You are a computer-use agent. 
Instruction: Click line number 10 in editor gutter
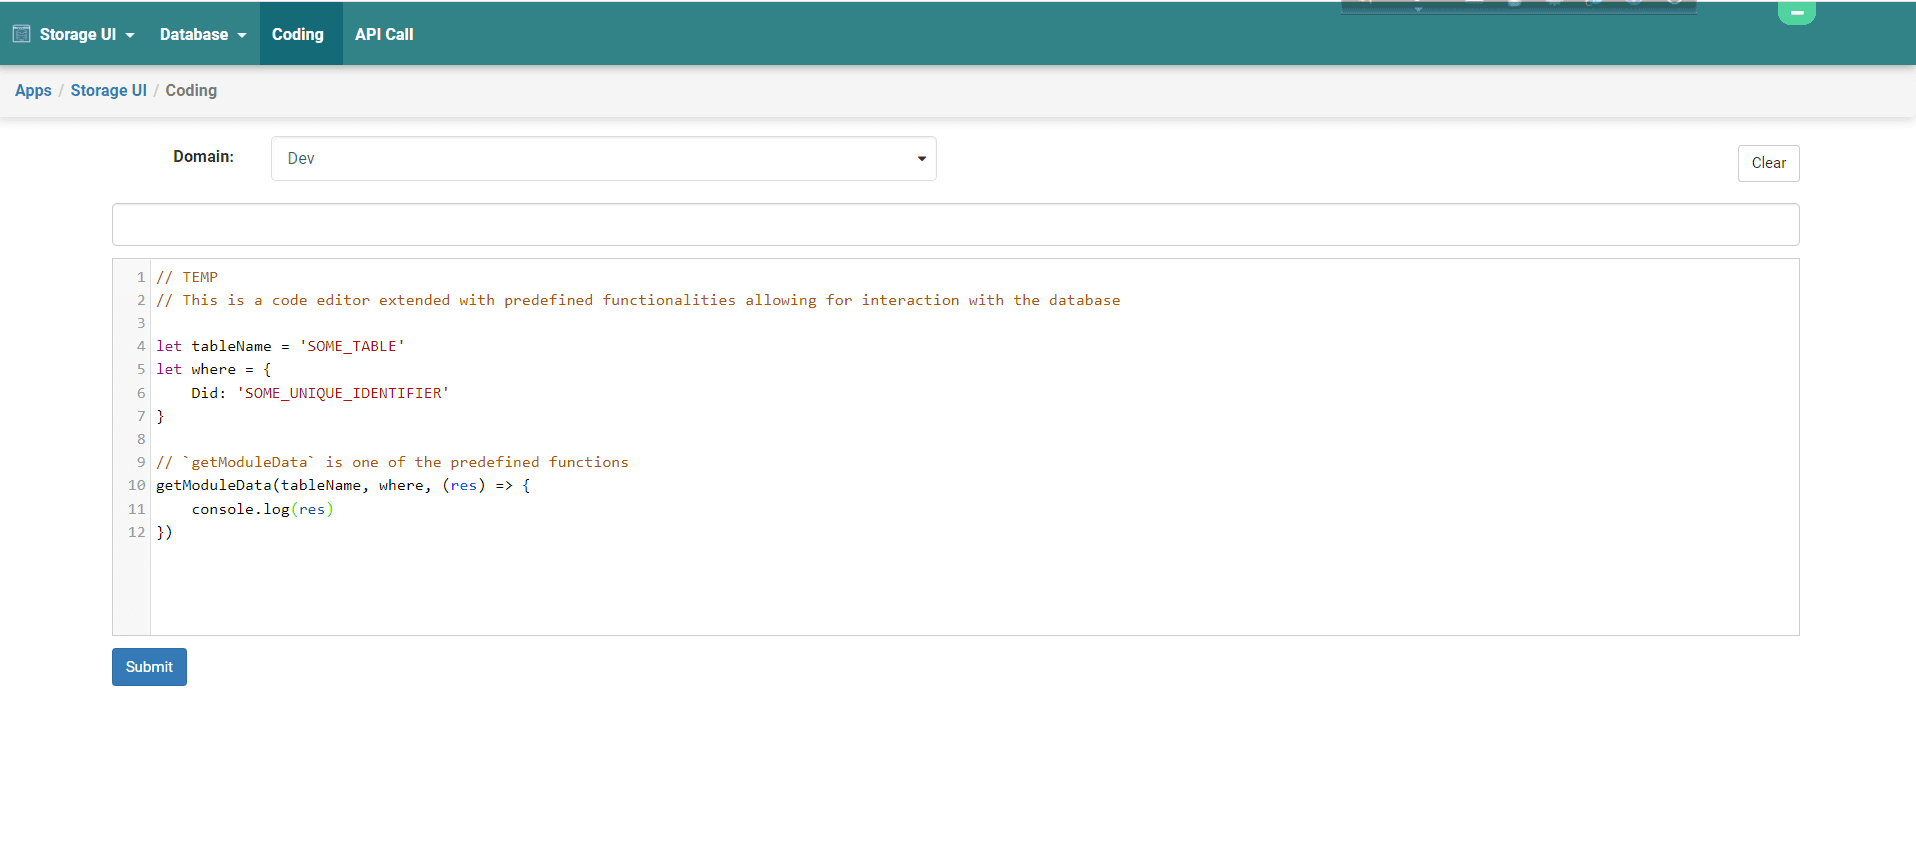136,485
